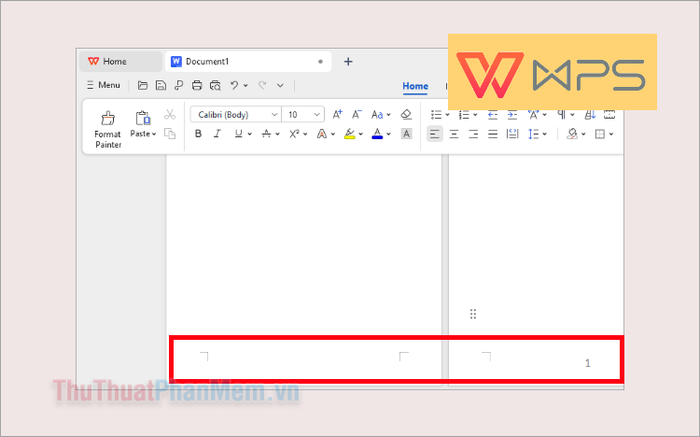Image resolution: width=700 pixels, height=437 pixels.
Task: Decrease paragraph indent
Action: click(x=492, y=115)
